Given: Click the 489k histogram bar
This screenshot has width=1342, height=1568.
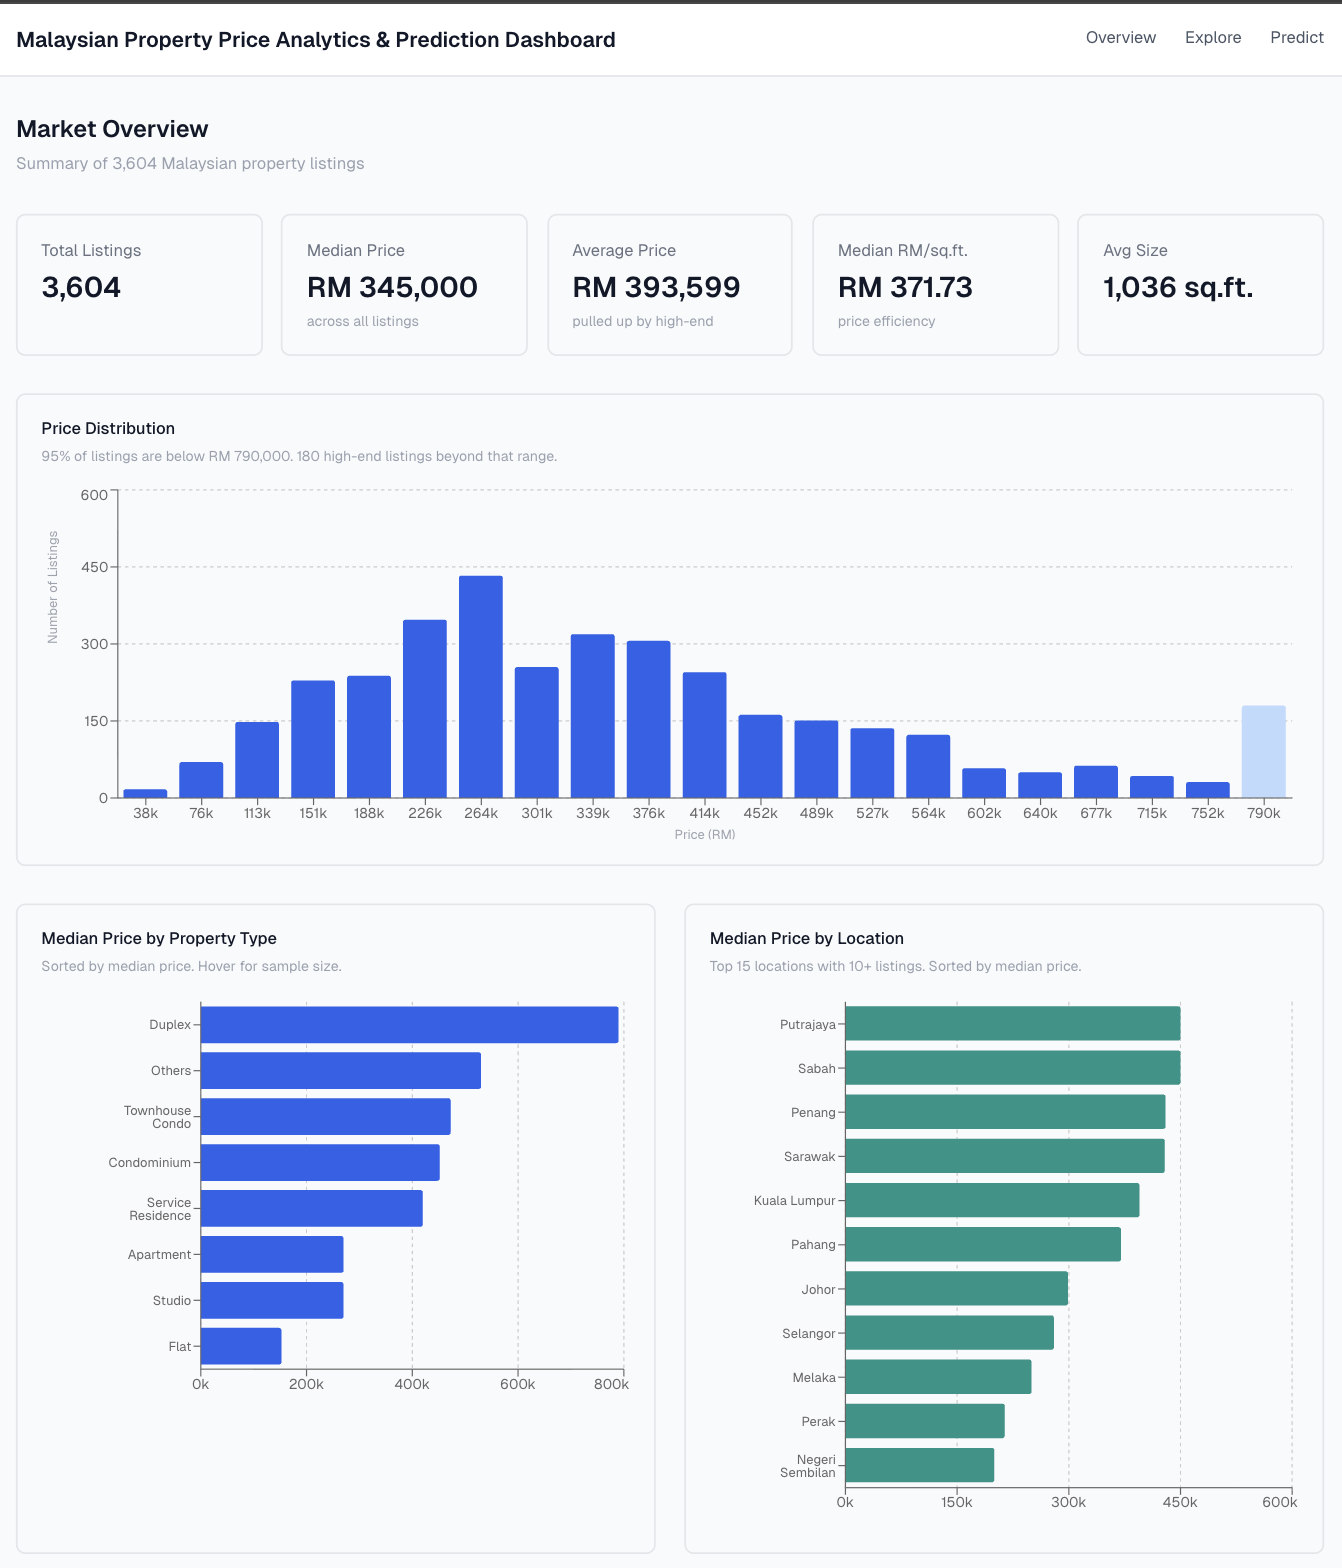Looking at the screenshot, I should click(817, 759).
